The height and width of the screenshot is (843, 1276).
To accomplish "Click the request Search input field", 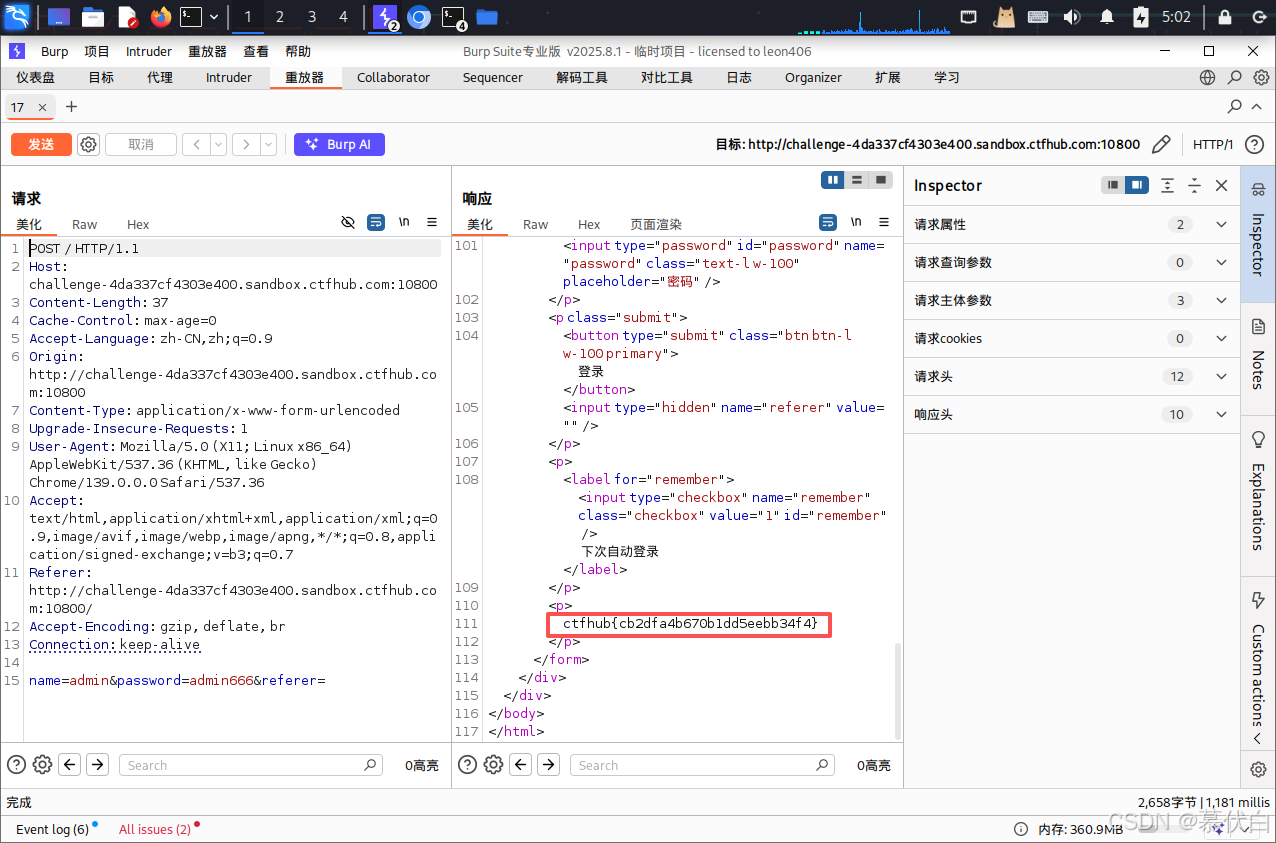I will point(251,765).
